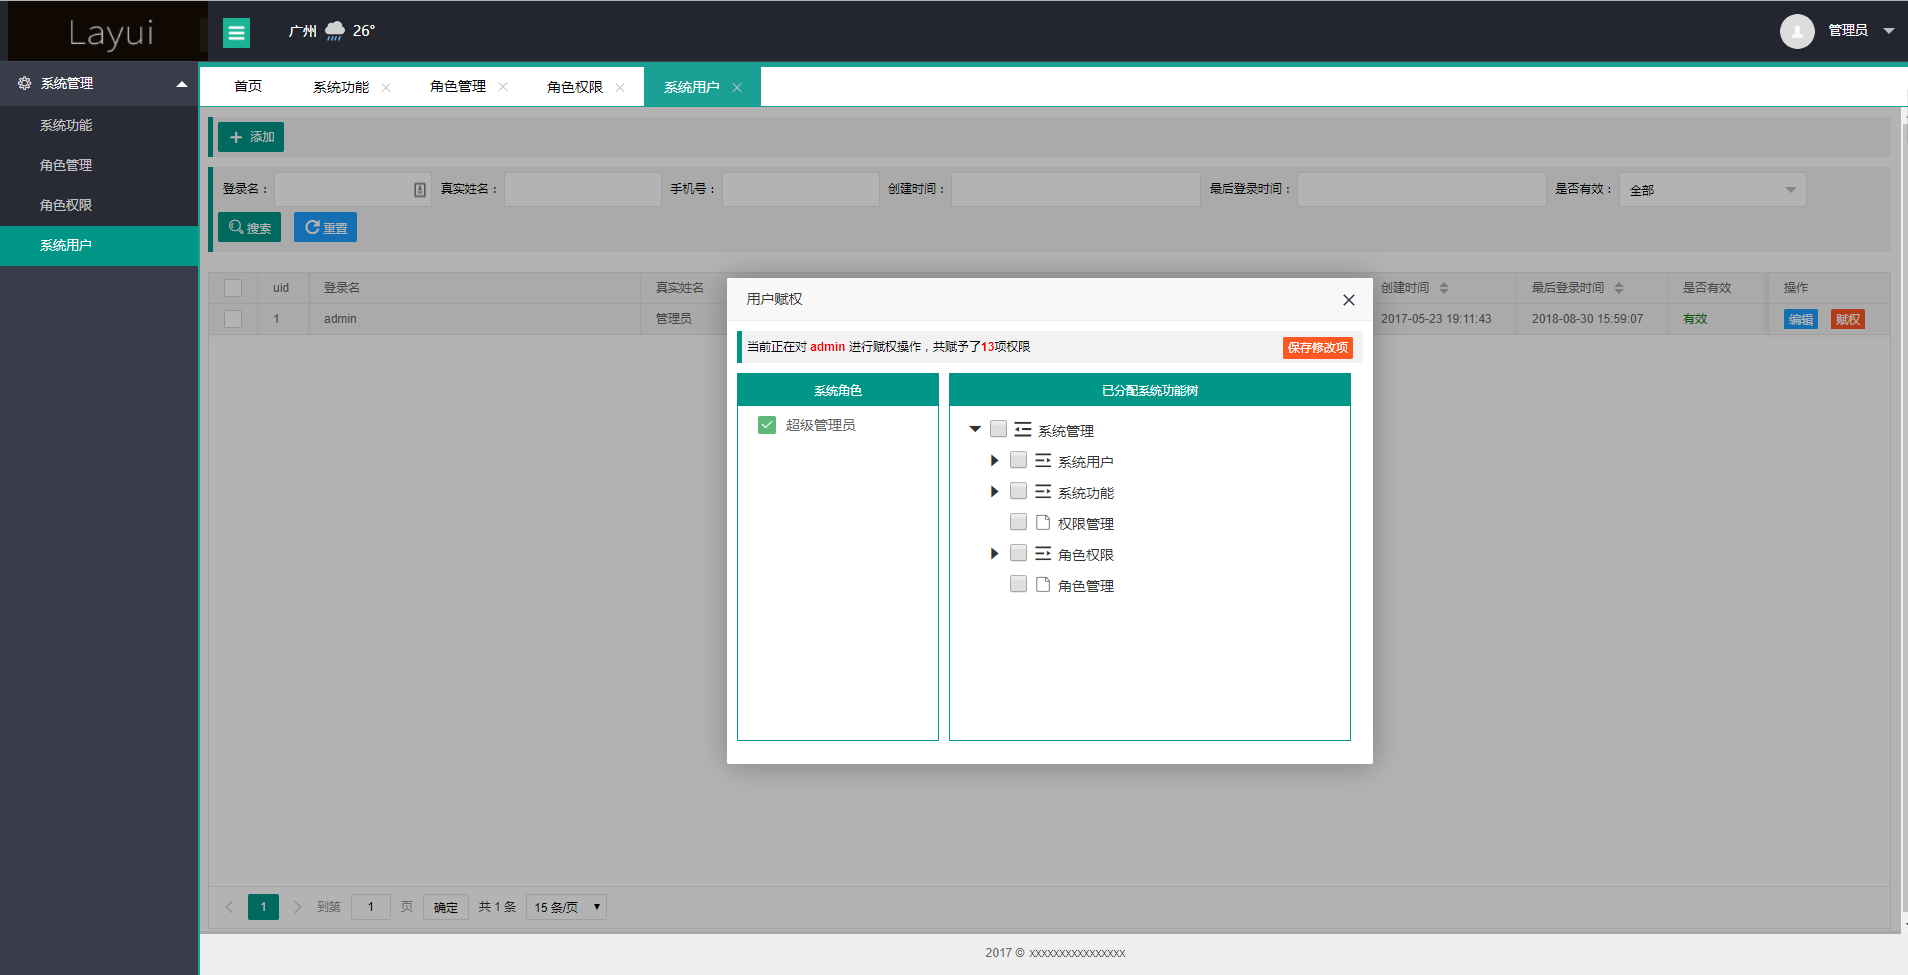Close the 角色管理 tab
The height and width of the screenshot is (975, 1908).
503,87
